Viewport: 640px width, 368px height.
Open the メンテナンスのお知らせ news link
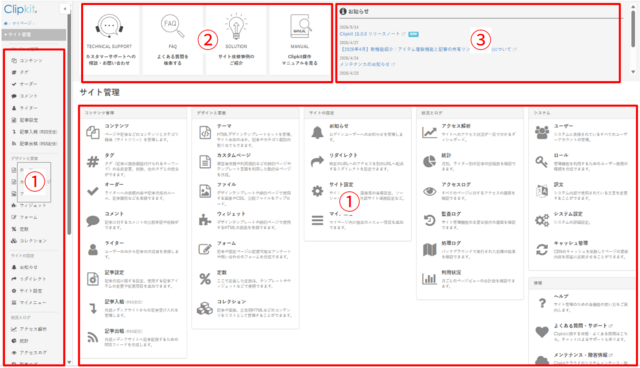coord(365,64)
